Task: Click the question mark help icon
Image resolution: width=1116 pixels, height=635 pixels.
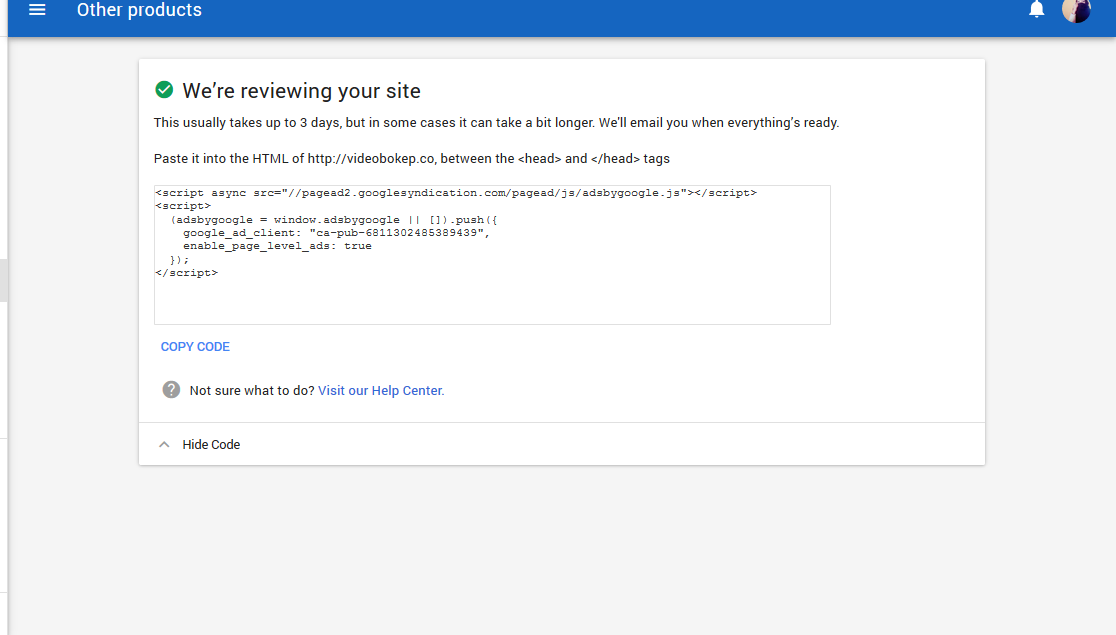Action: (171, 389)
